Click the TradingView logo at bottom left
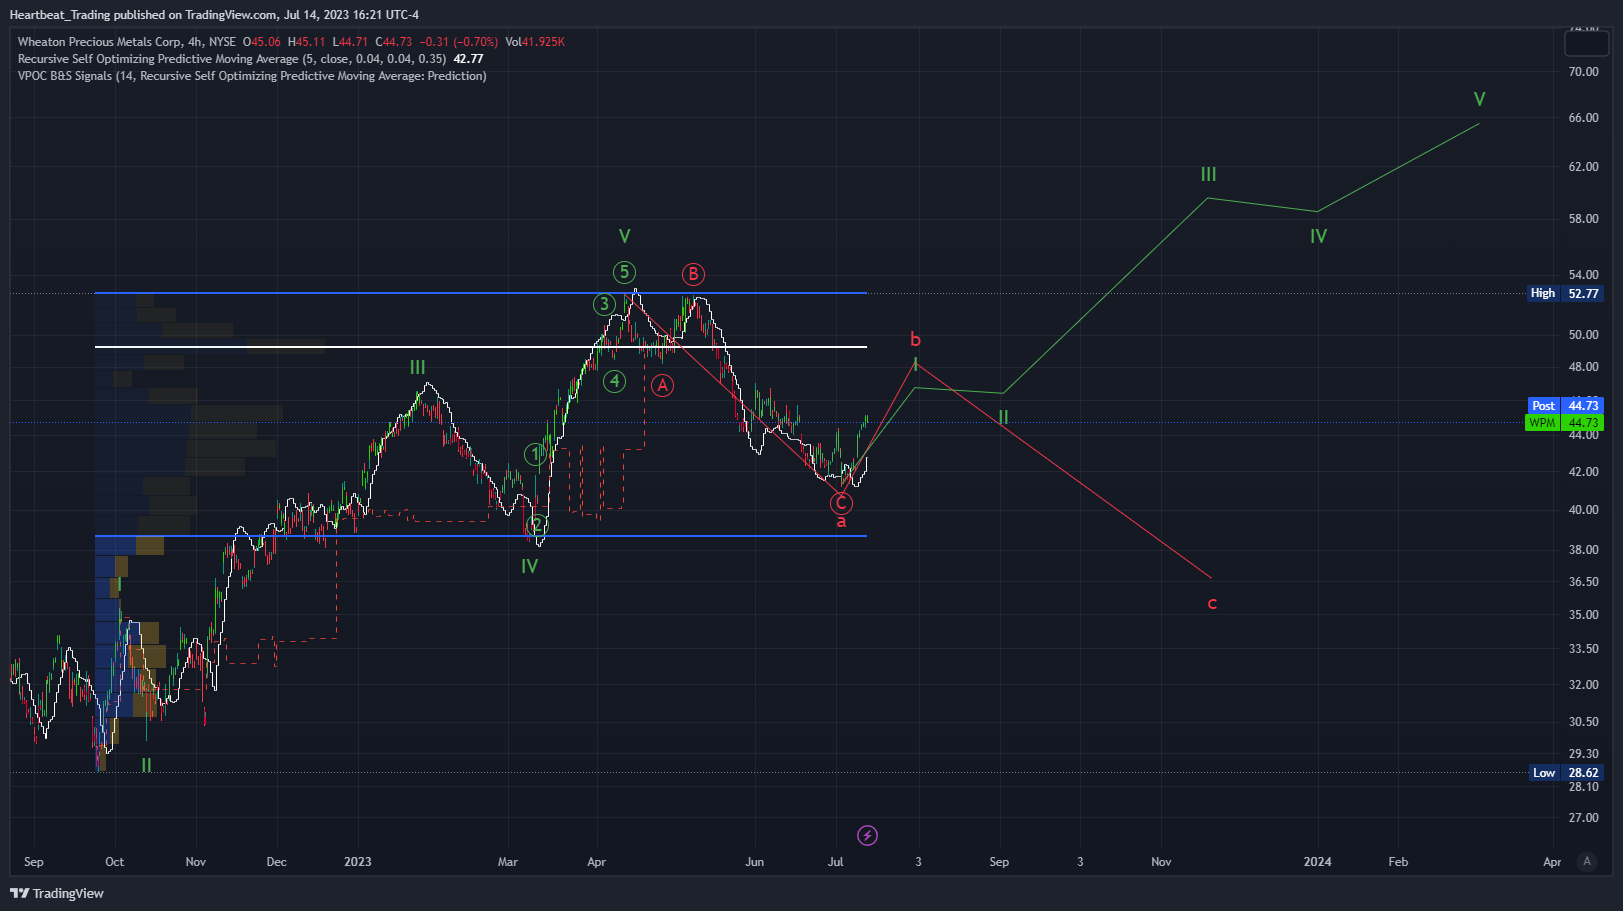Viewport: 1623px width, 911px height. [x=57, y=893]
